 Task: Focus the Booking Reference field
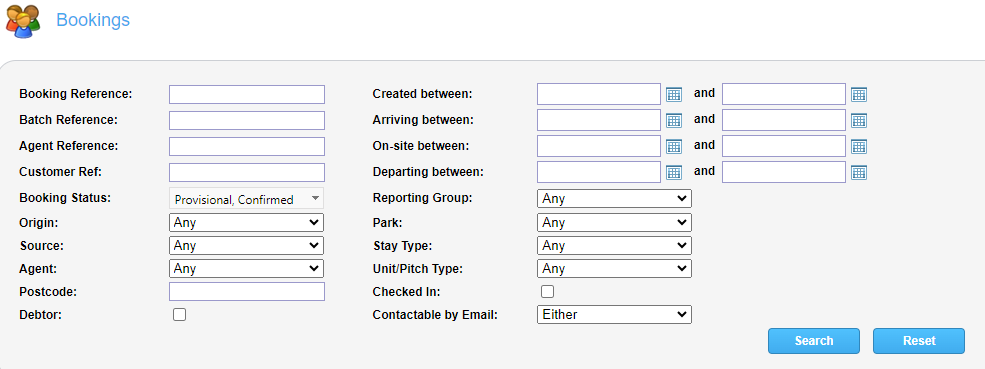247,94
